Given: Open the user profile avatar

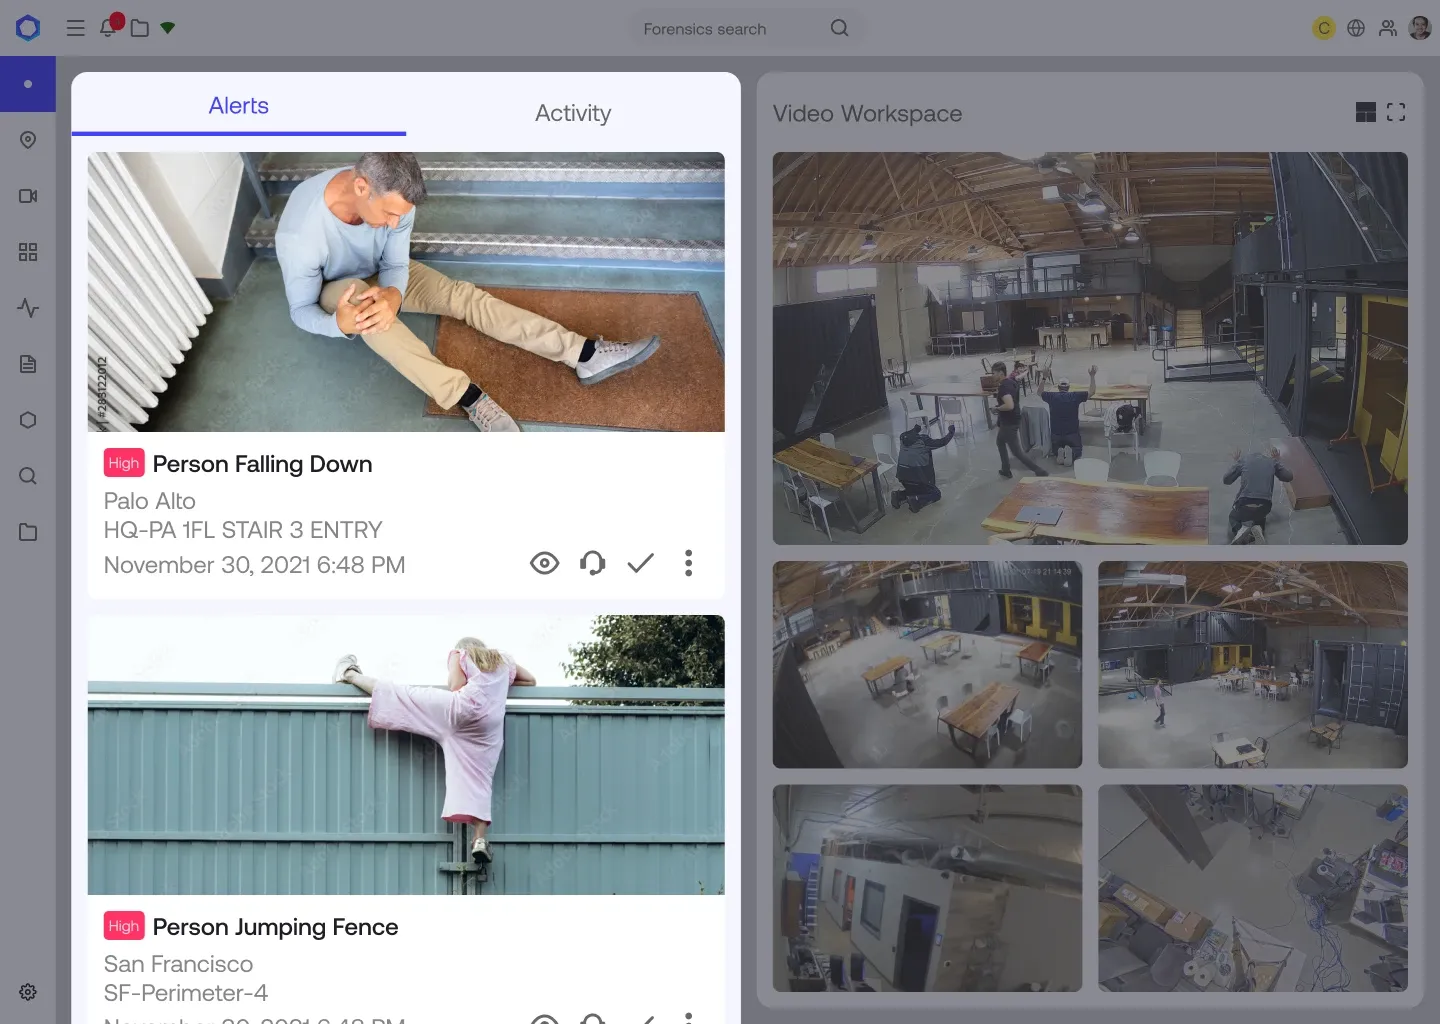Looking at the screenshot, I should [x=1419, y=28].
